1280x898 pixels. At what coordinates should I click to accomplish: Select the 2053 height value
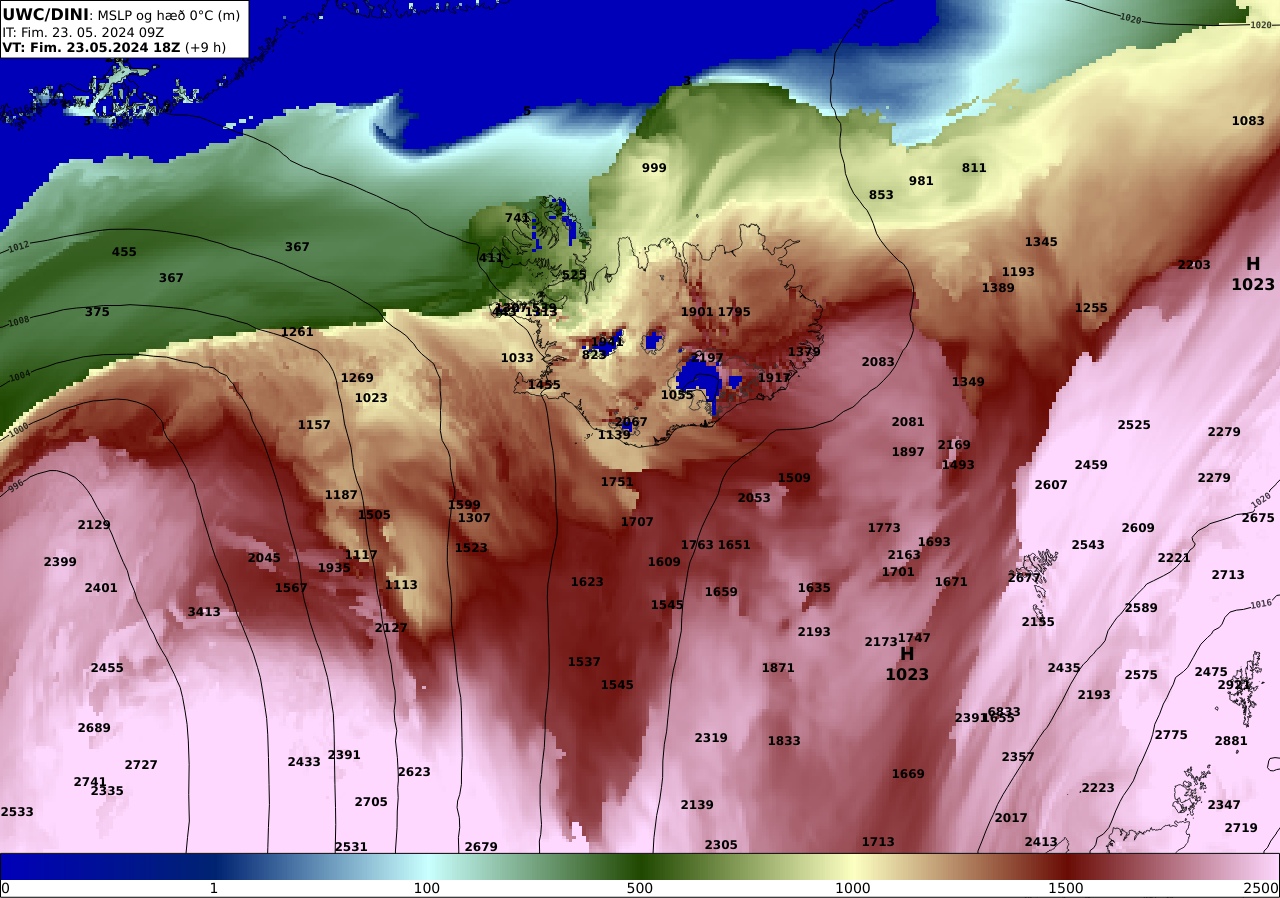tap(754, 498)
